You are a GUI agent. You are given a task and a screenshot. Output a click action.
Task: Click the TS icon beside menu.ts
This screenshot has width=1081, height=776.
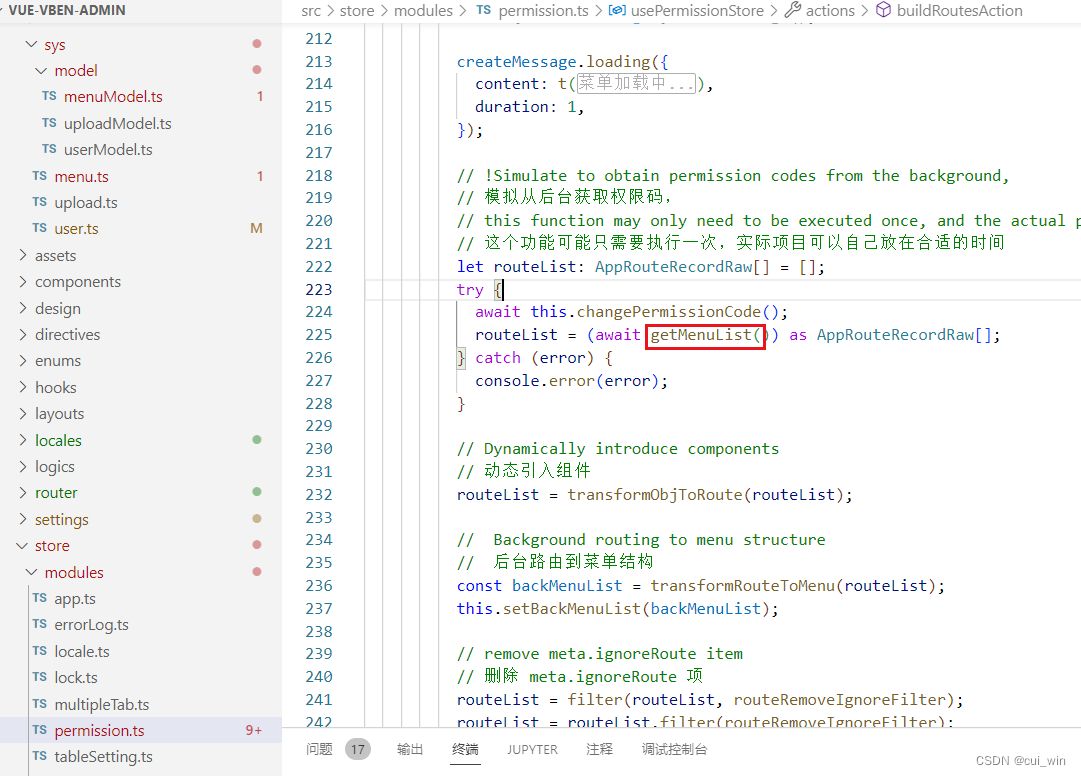39,176
